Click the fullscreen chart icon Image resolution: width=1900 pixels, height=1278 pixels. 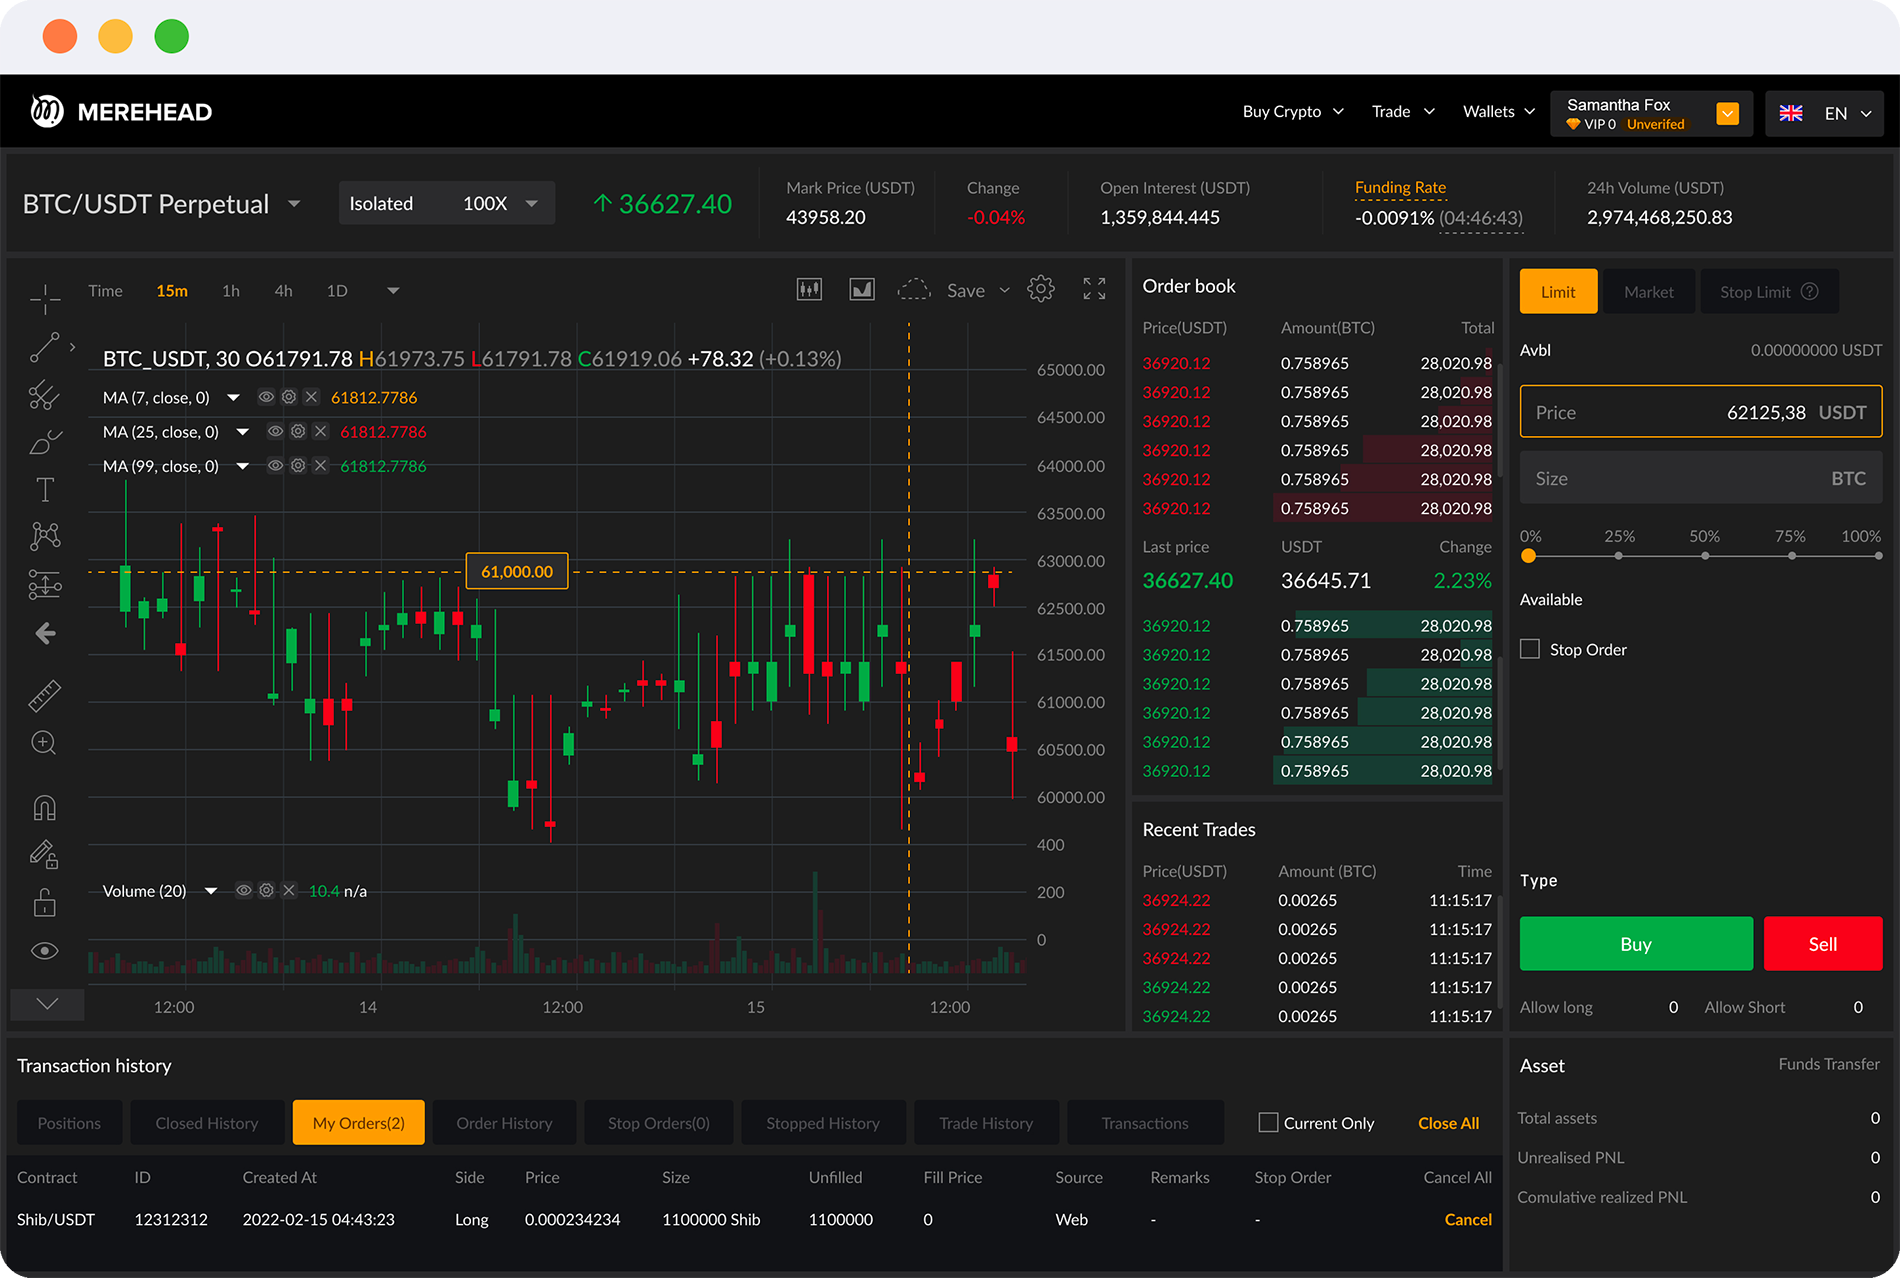1094,290
